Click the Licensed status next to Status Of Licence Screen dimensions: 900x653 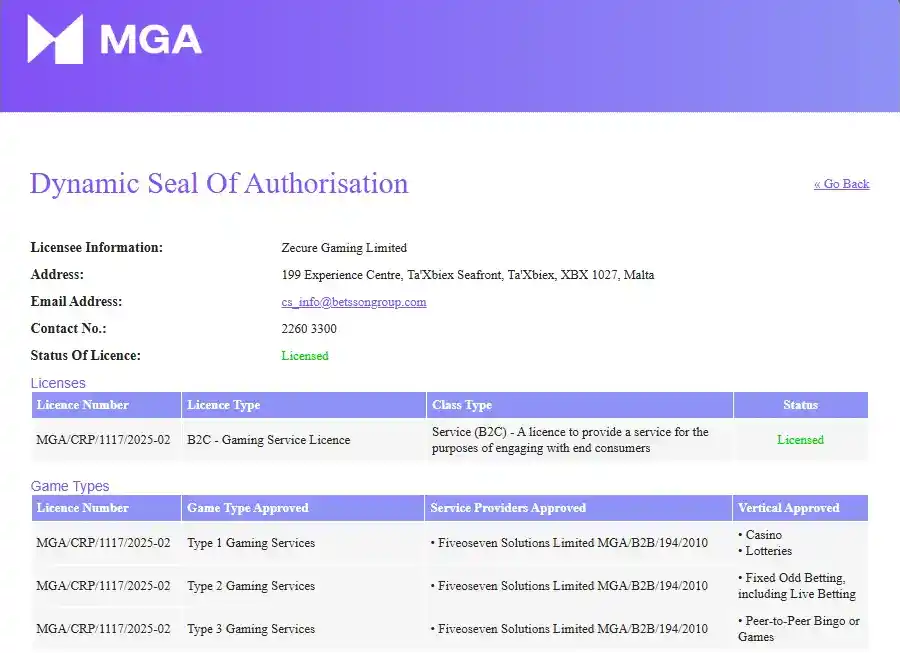click(305, 356)
